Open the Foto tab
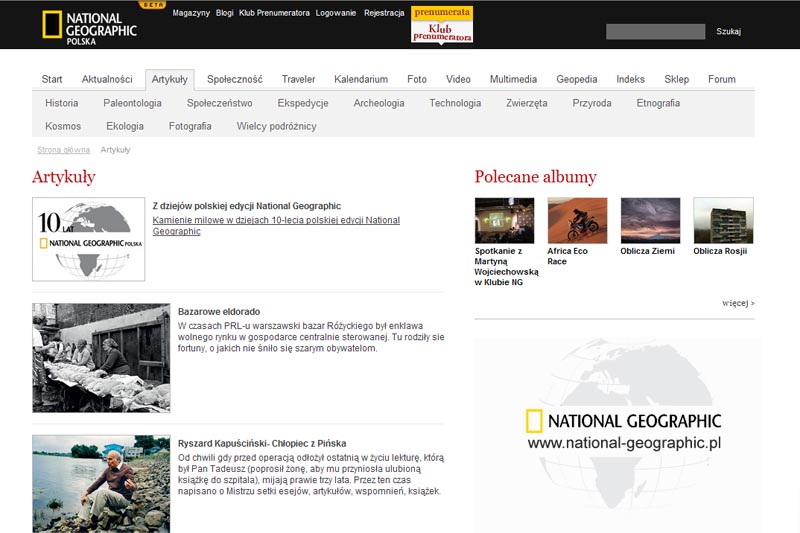 pos(416,79)
